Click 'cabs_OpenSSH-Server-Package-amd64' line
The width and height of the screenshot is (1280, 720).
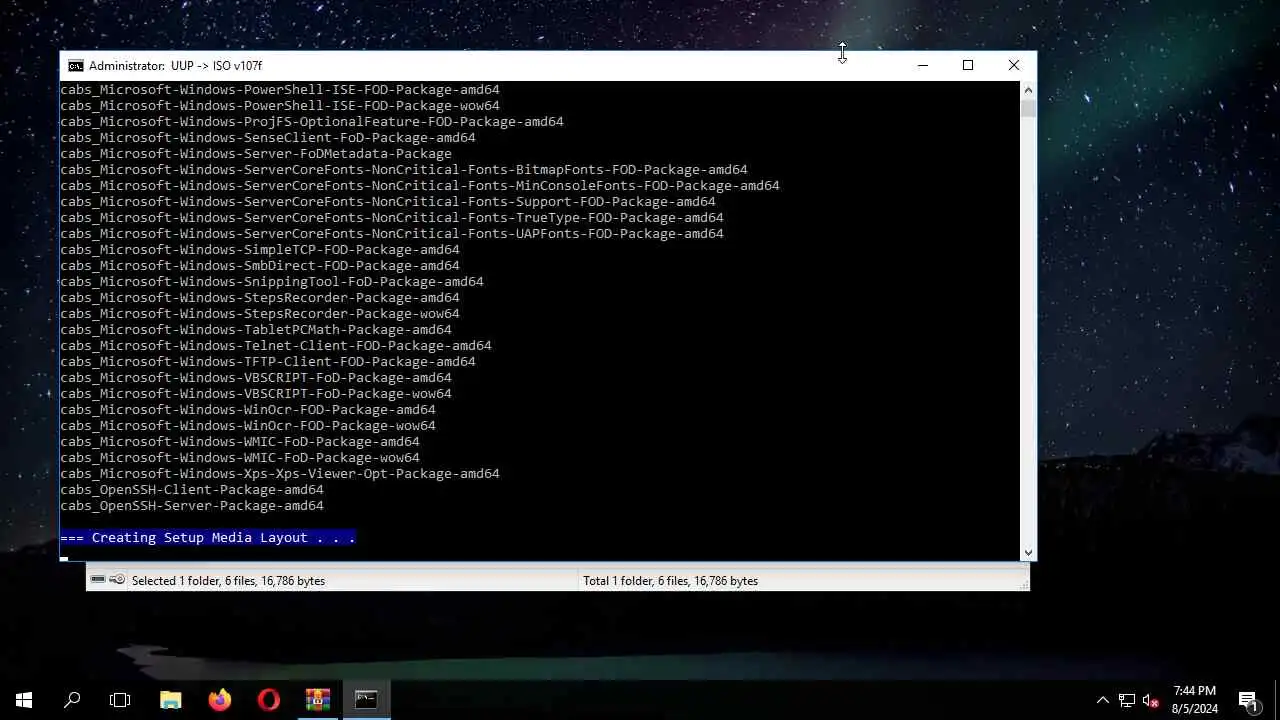(192, 506)
